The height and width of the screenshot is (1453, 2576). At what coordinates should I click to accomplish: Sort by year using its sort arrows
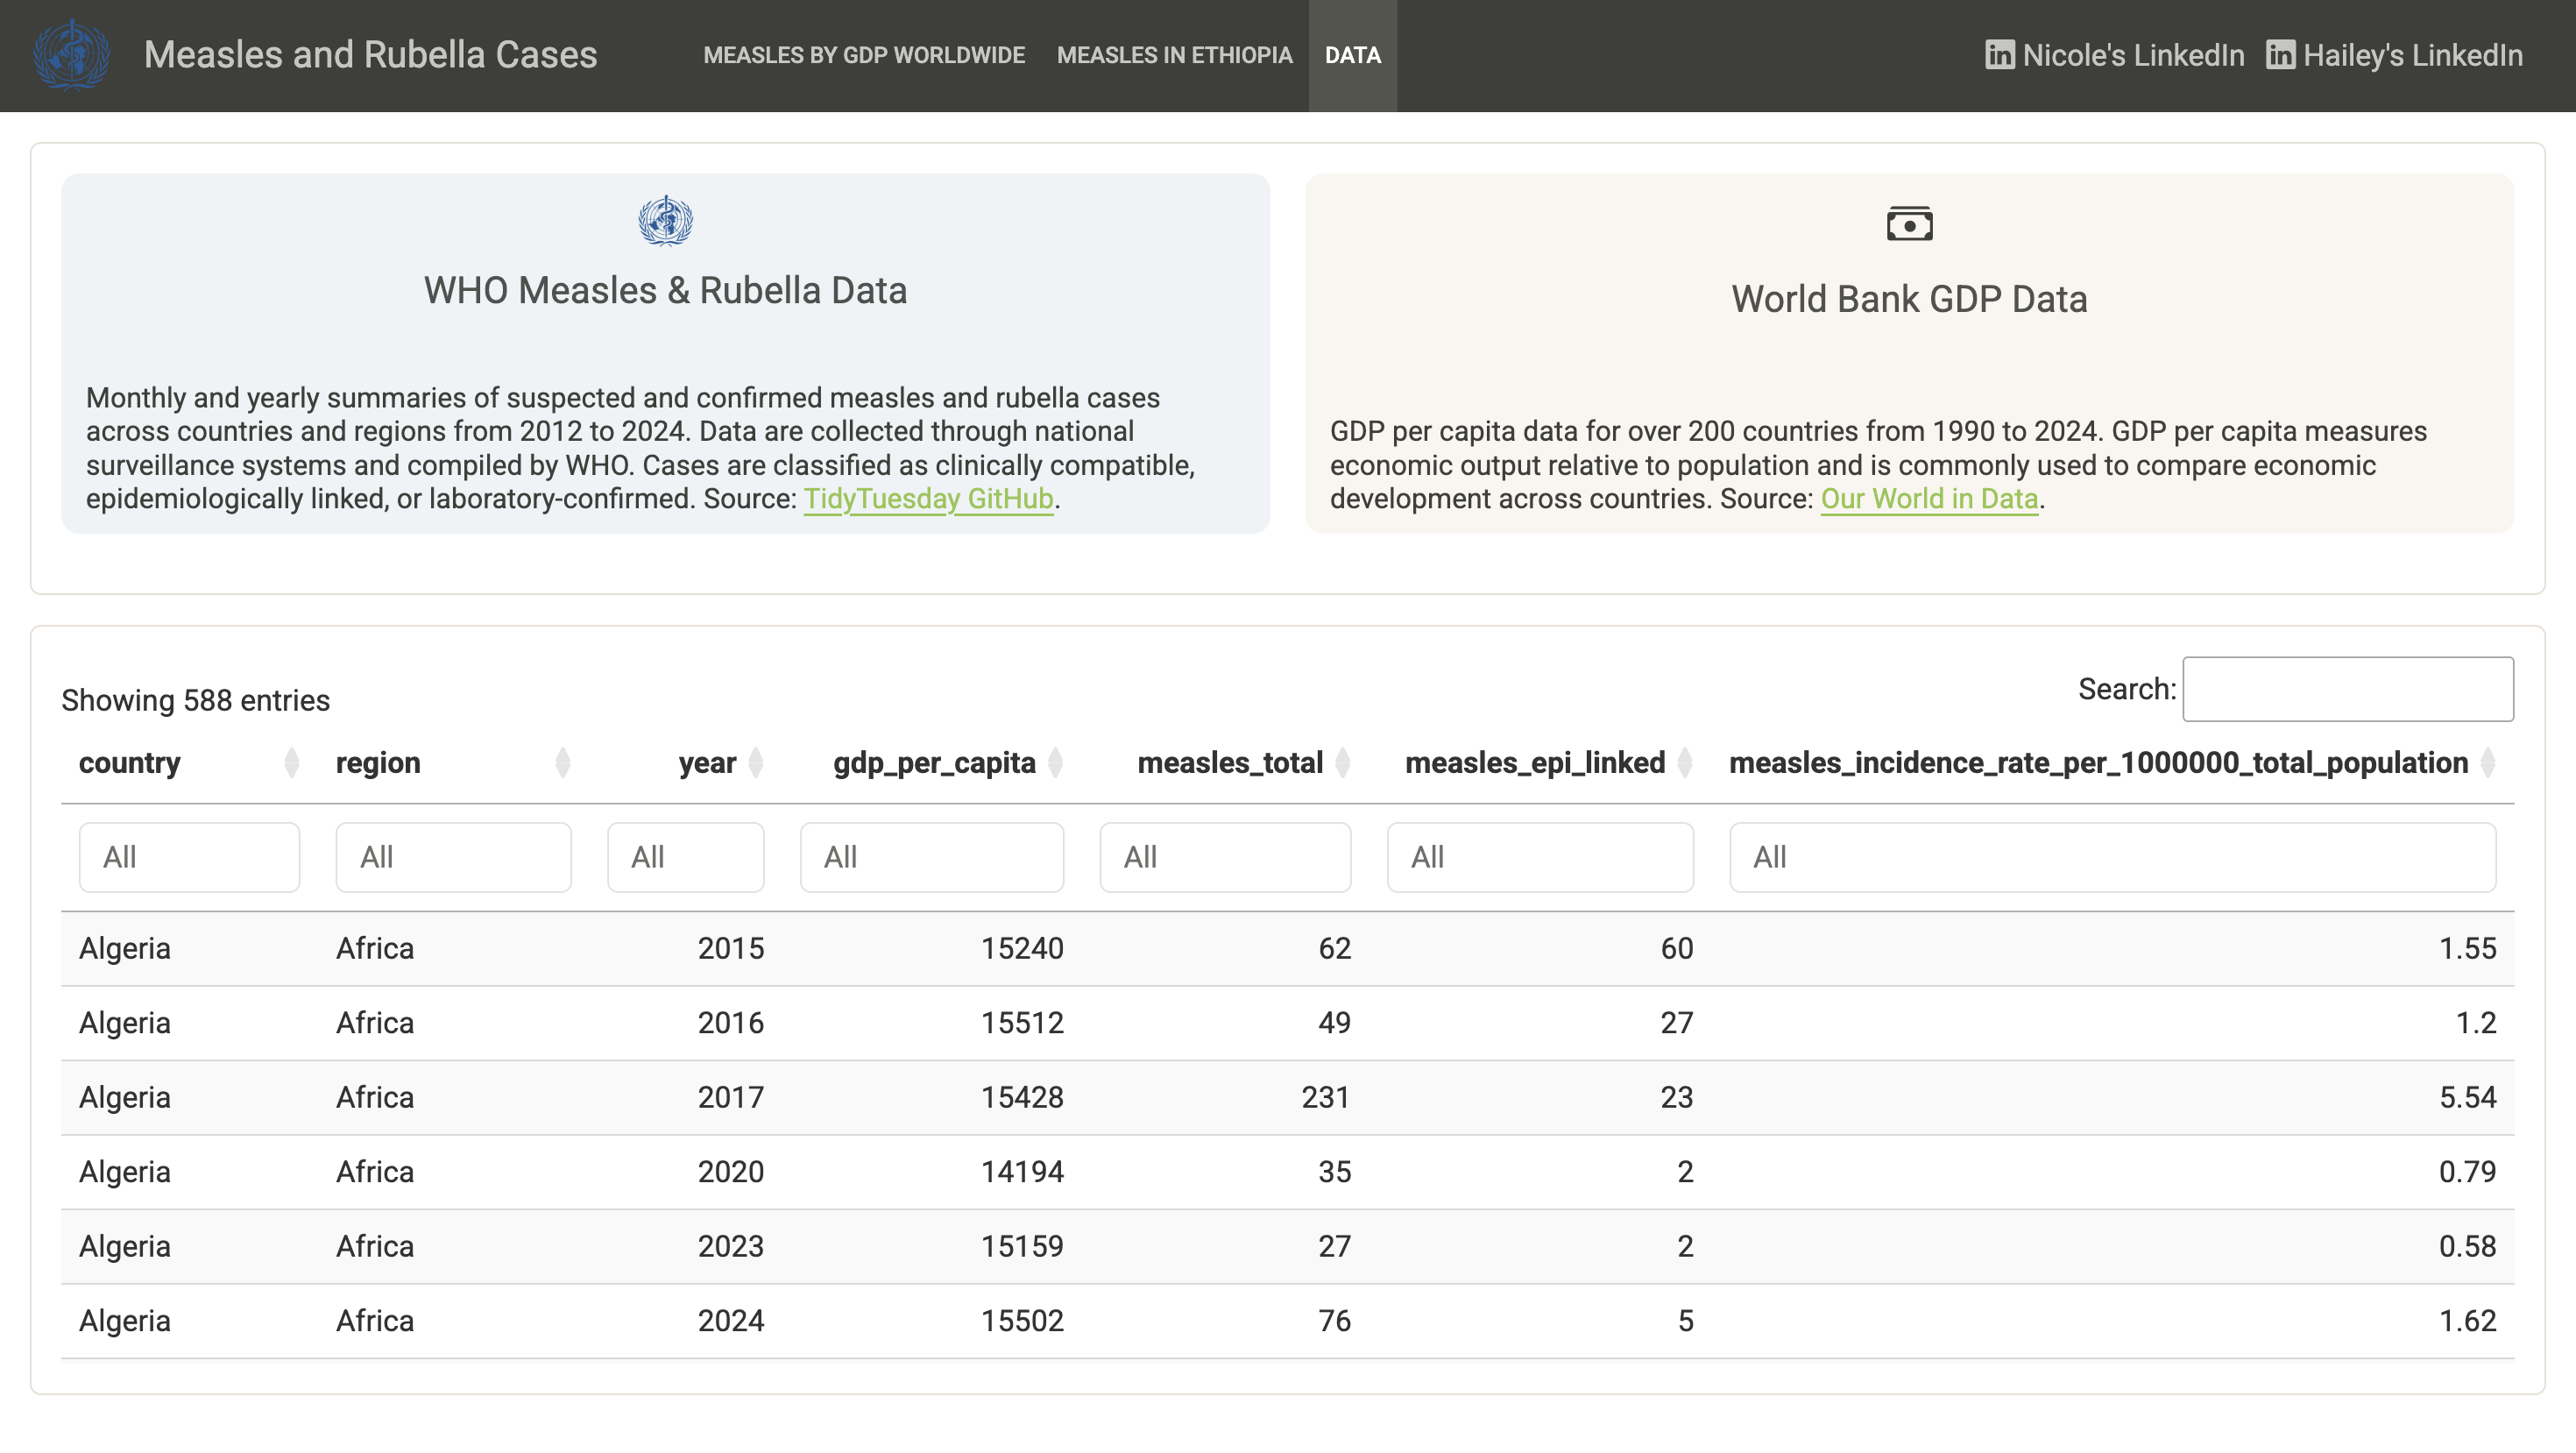(x=756, y=763)
